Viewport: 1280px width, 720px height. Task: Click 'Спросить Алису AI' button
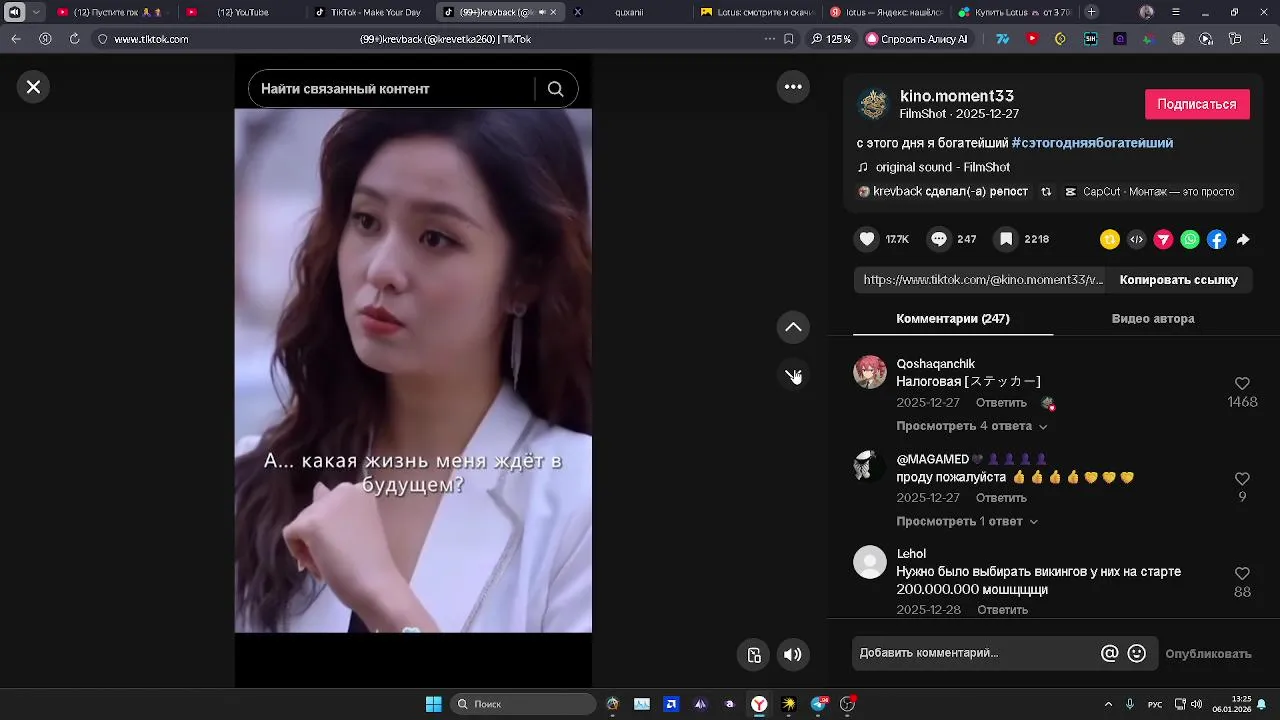click(917, 39)
